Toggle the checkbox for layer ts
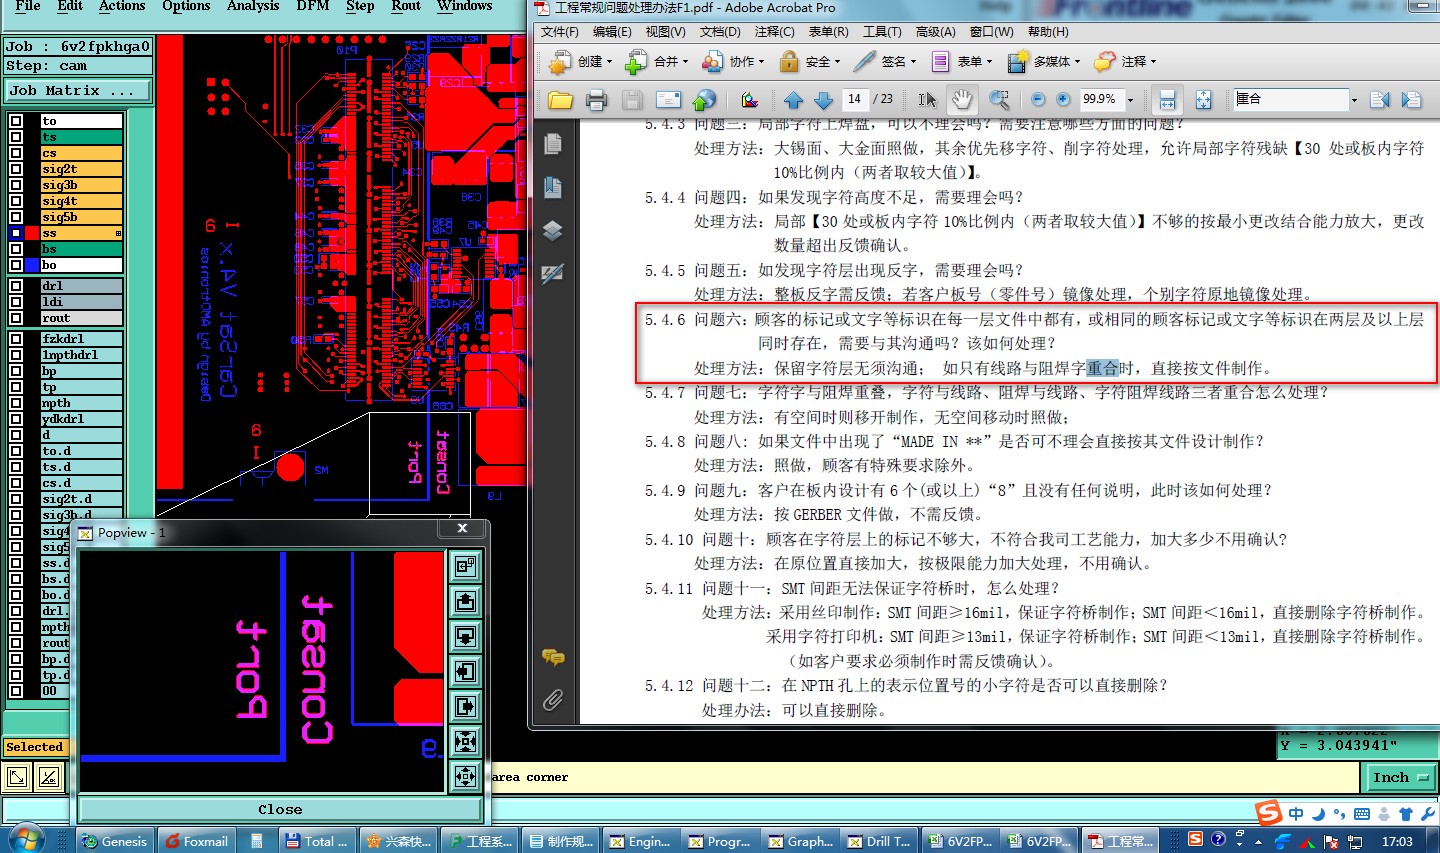 tap(16, 137)
